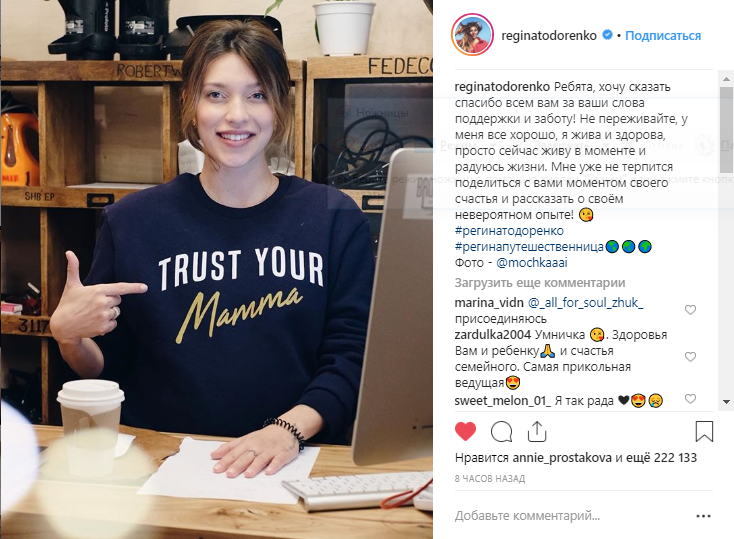Image resolution: width=734 pixels, height=539 pixels.
Task: Open annie_prostakova in the likes line
Action: [562, 458]
